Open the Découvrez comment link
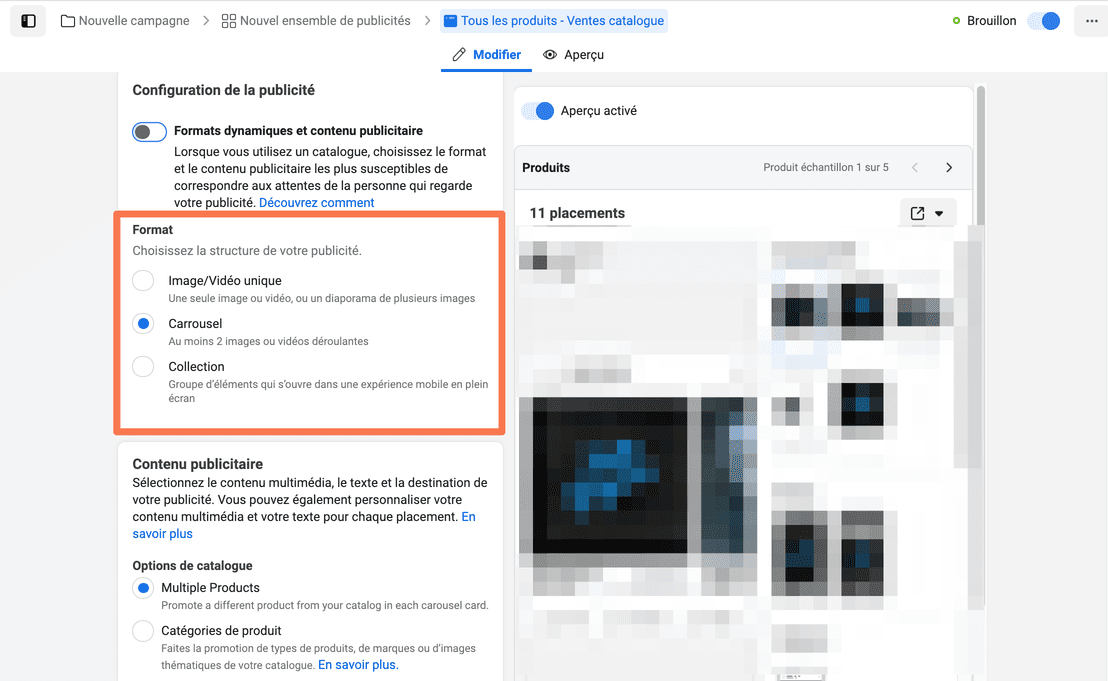The height and width of the screenshot is (681, 1108). point(317,203)
